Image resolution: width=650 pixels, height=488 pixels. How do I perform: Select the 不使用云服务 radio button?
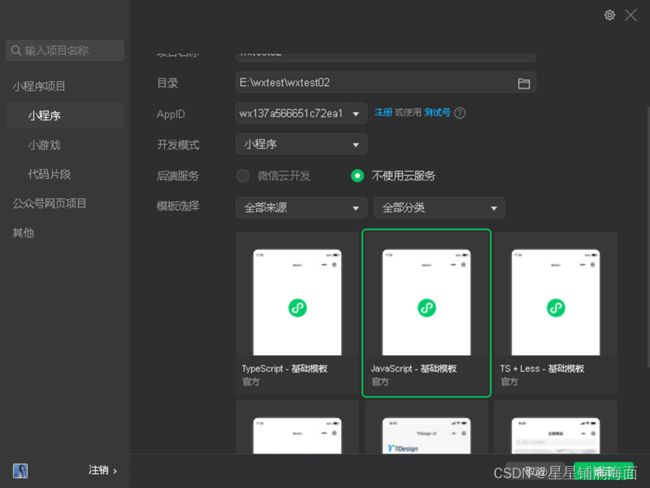(x=357, y=176)
